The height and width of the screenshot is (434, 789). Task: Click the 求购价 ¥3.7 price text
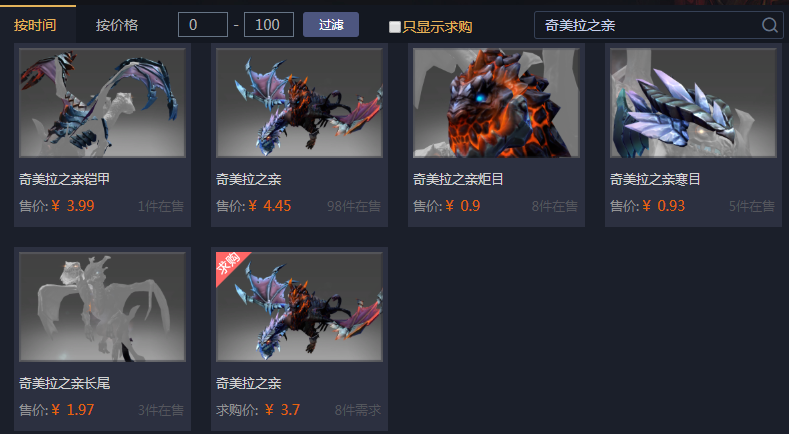(258, 410)
